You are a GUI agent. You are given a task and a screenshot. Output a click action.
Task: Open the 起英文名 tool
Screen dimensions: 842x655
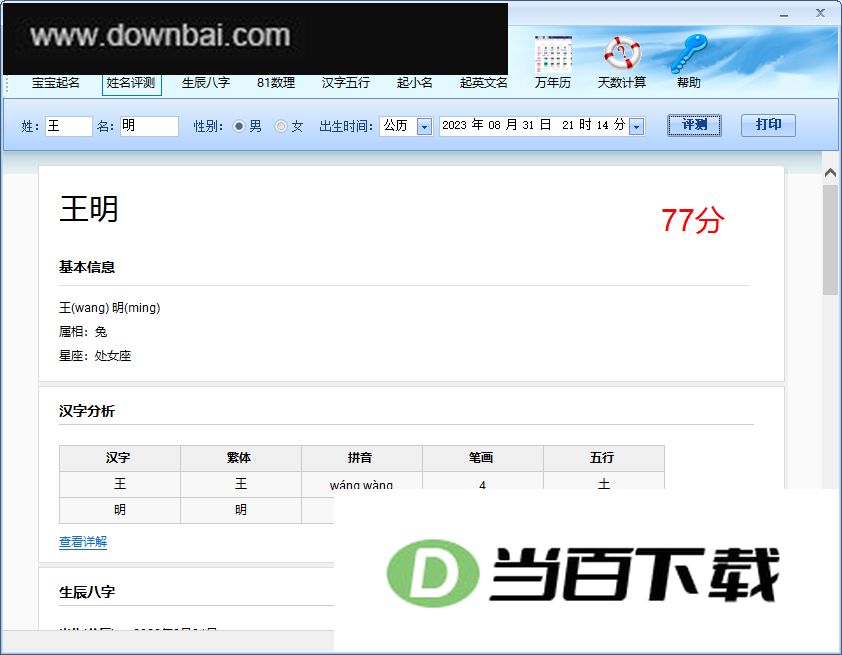(x=483, y=83)
